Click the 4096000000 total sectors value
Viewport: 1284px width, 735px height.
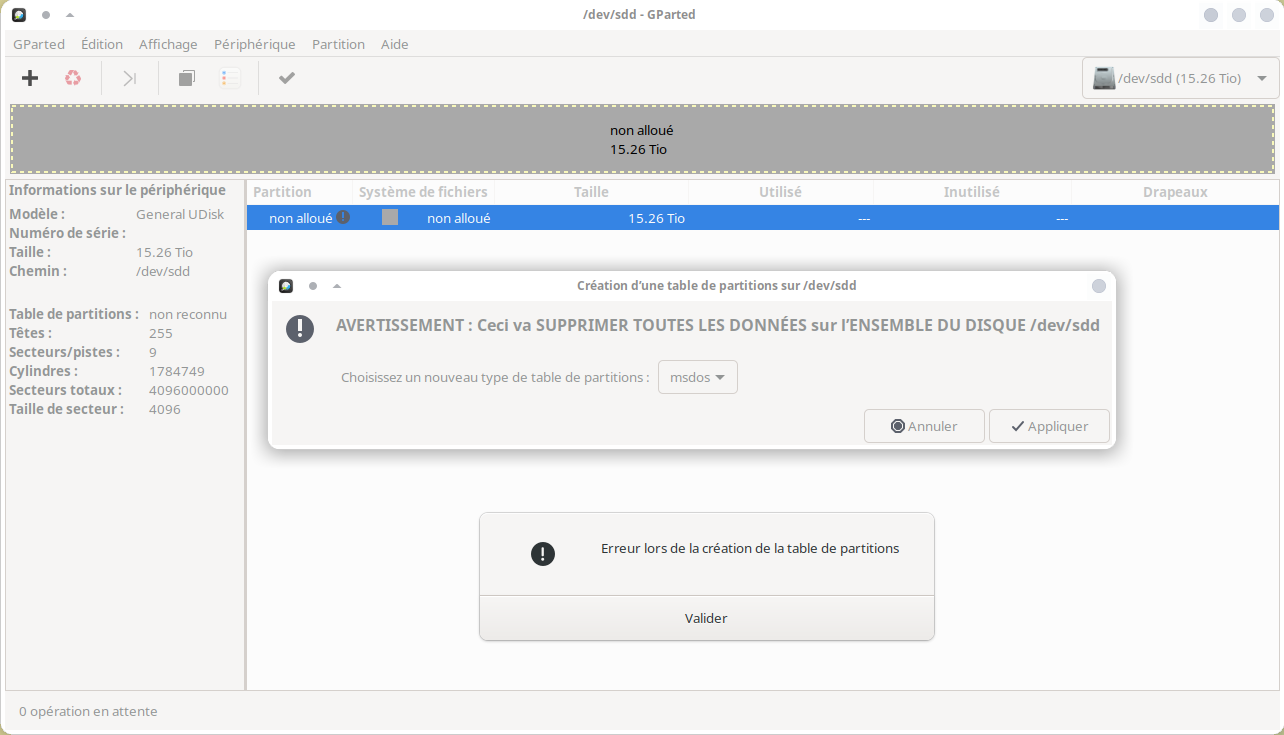point(189,390)
